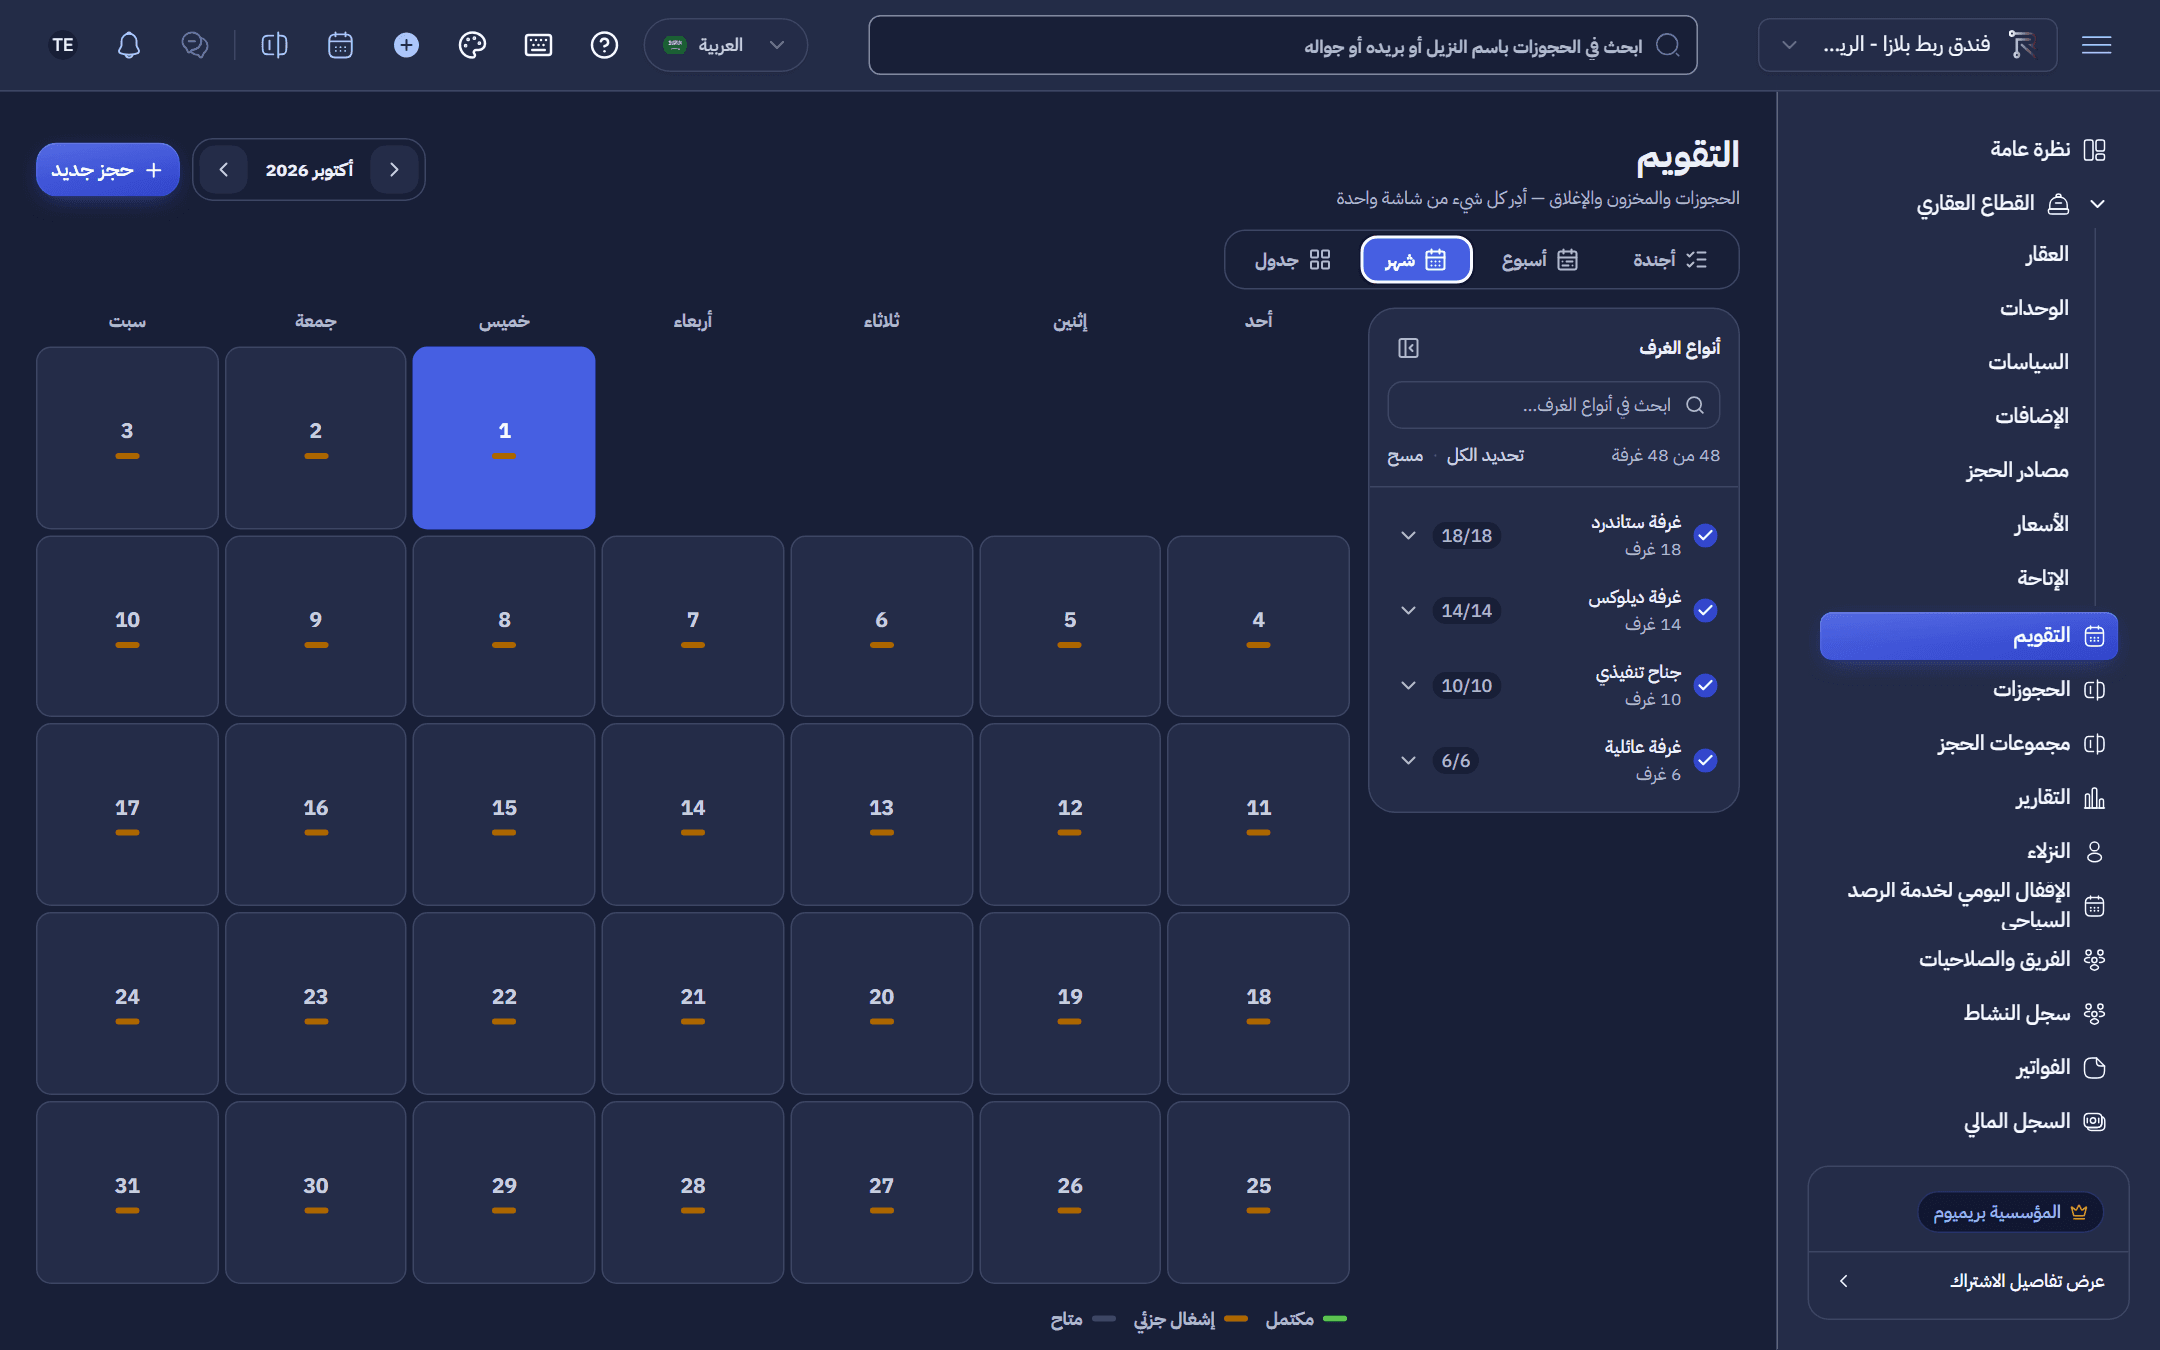This screenshot has height=1350, width=2160.
Task: Open عرض تفاصيل الاشتراك subscription details
Action: 1968,1282
